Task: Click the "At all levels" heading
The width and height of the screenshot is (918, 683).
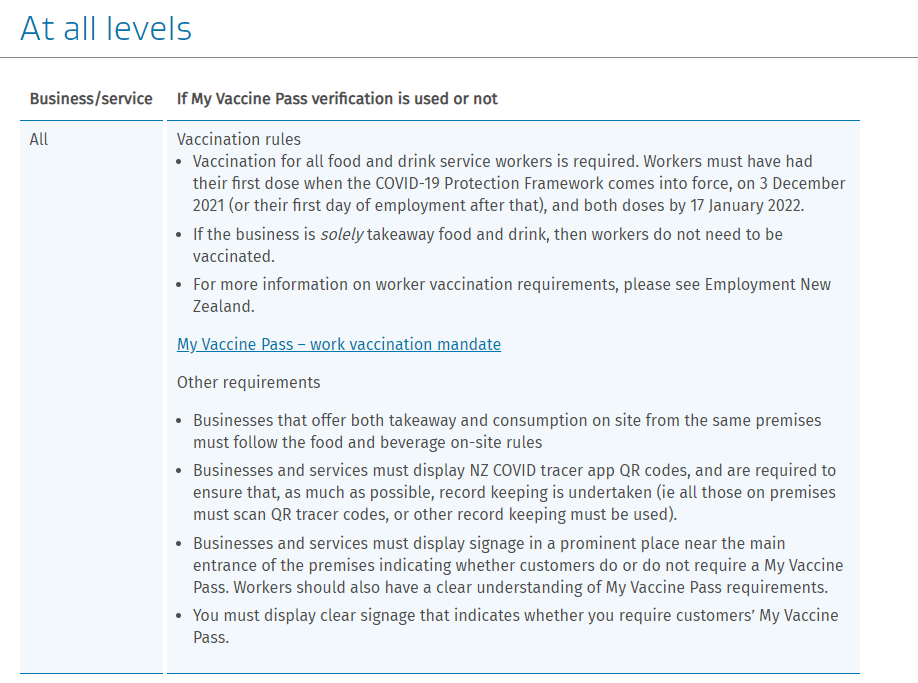Action: 106,28
